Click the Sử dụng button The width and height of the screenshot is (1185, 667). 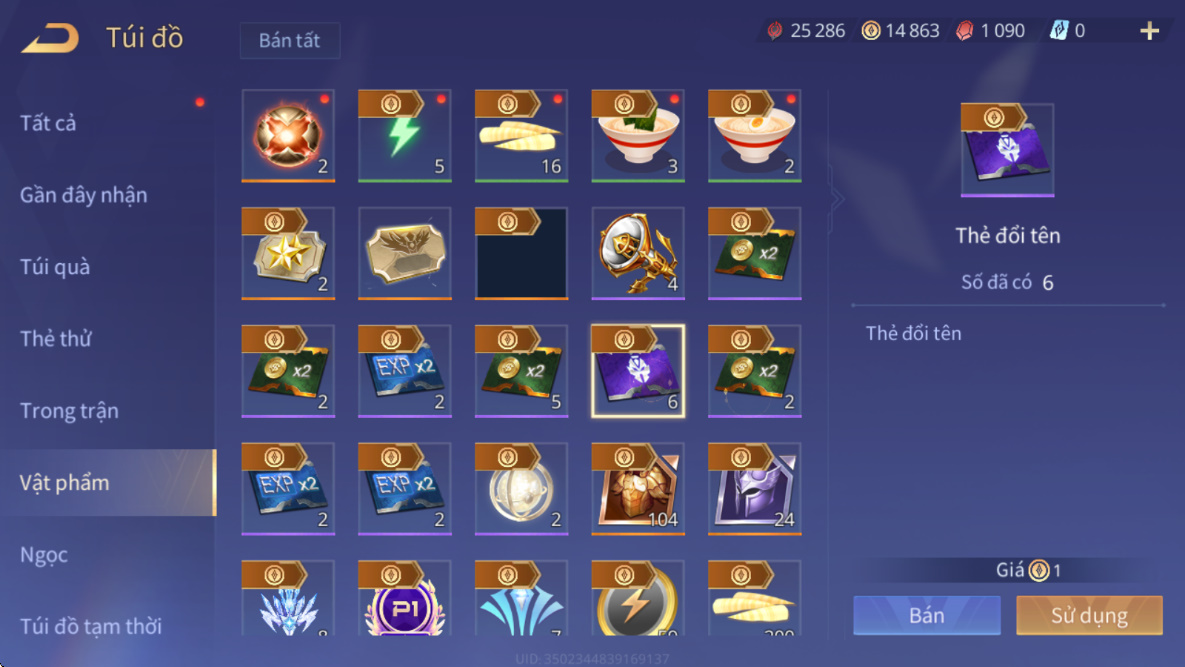tap(1089, 615)
